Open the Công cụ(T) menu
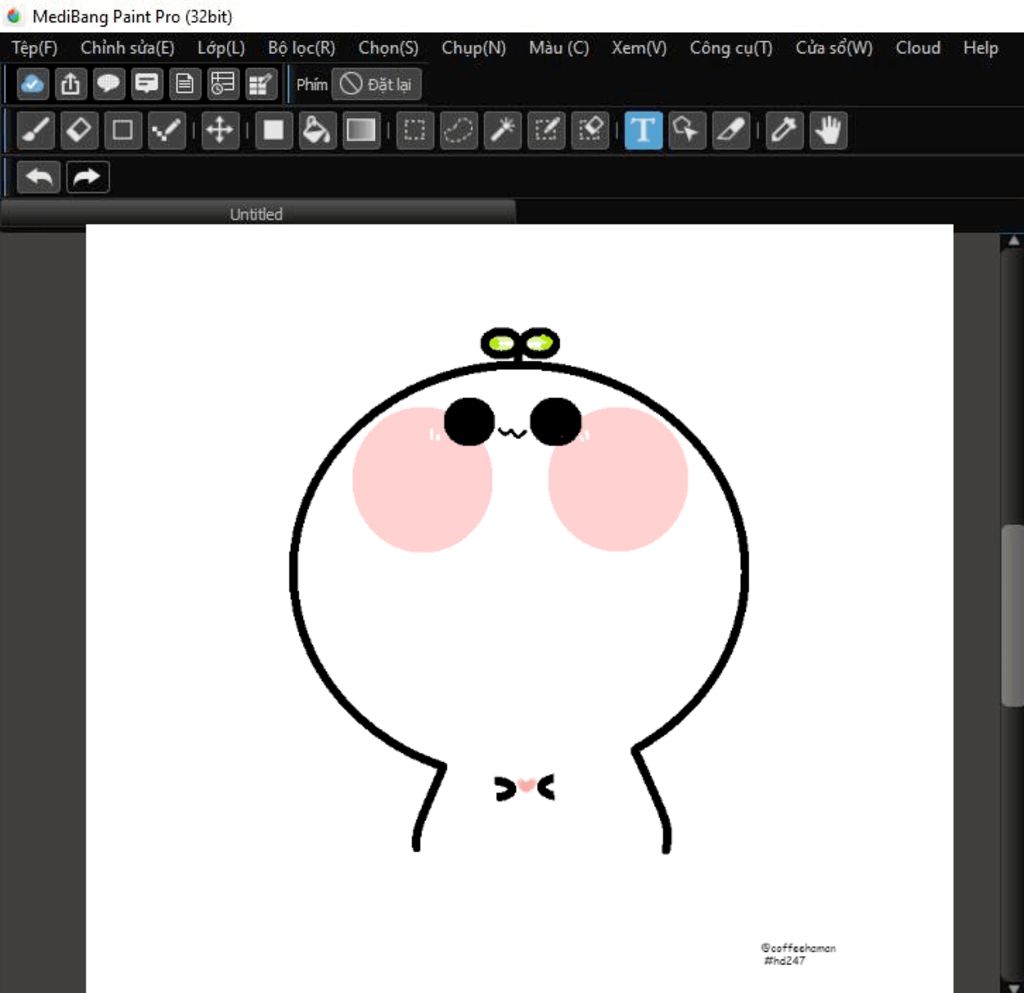1024x993 pixels. pos(731,48)
